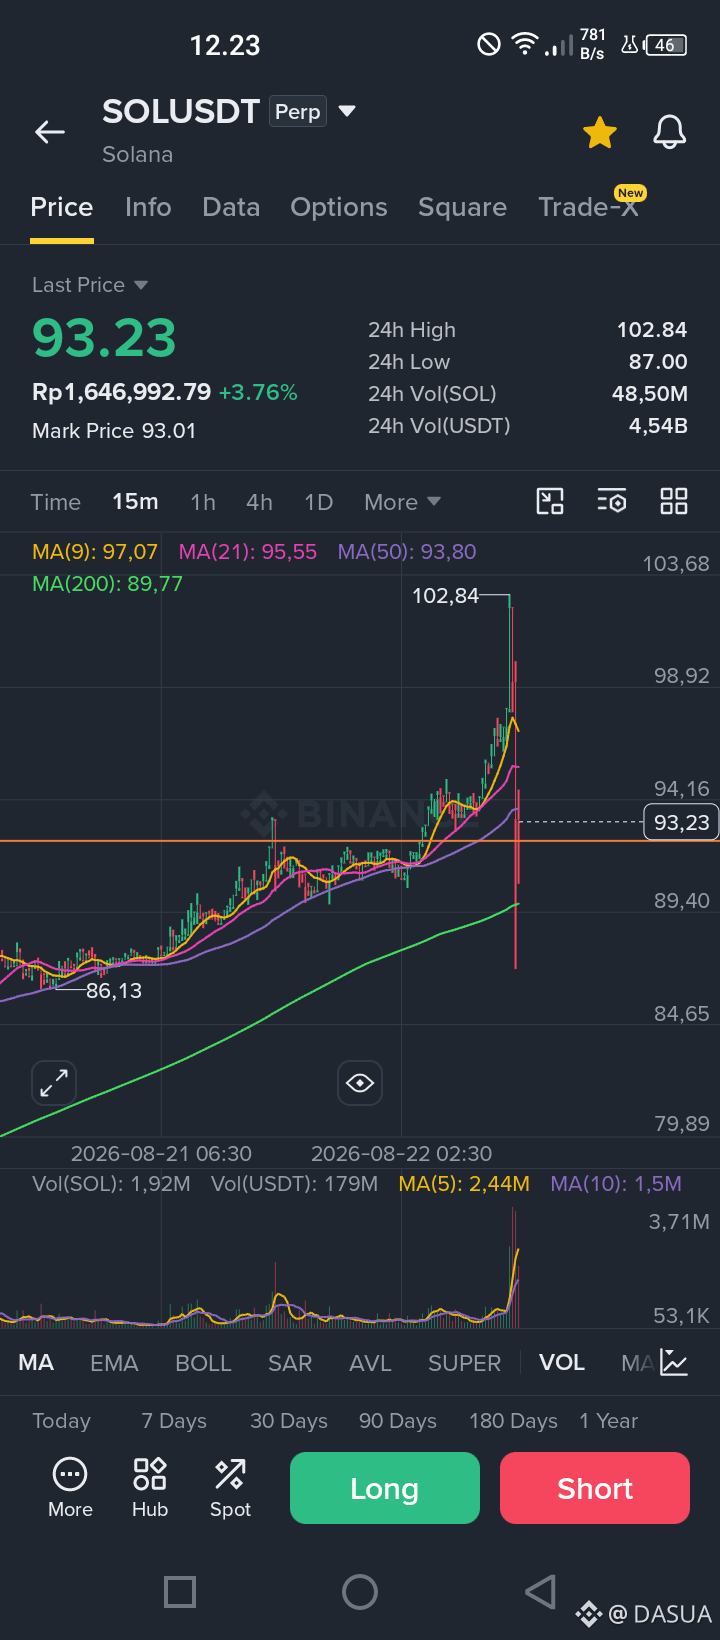Viewport: 720px width, 1640px height.
Task: Toggle the favorite star for SOLUSDT
Action: tap(600, 132)
